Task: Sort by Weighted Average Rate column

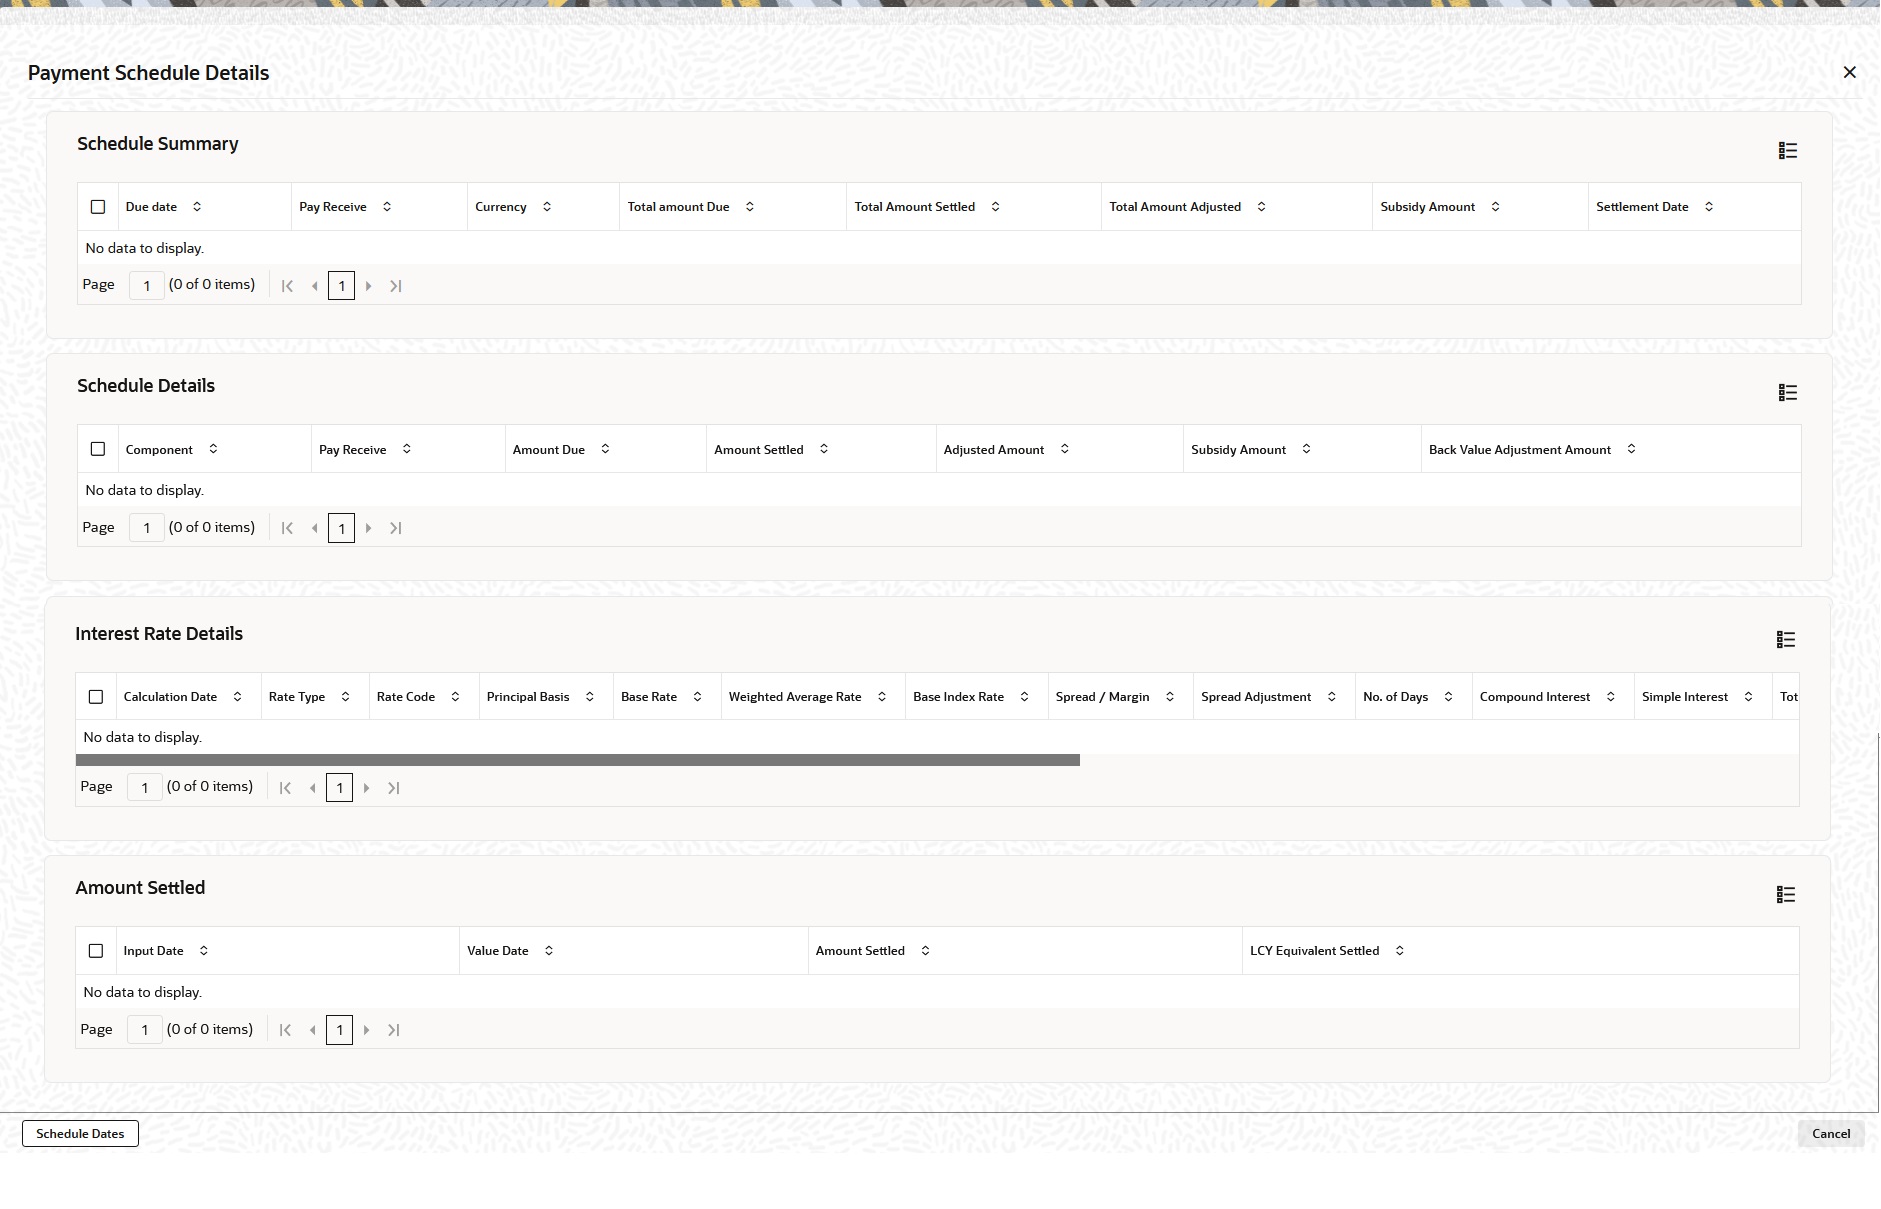Action: pos(882,697)
